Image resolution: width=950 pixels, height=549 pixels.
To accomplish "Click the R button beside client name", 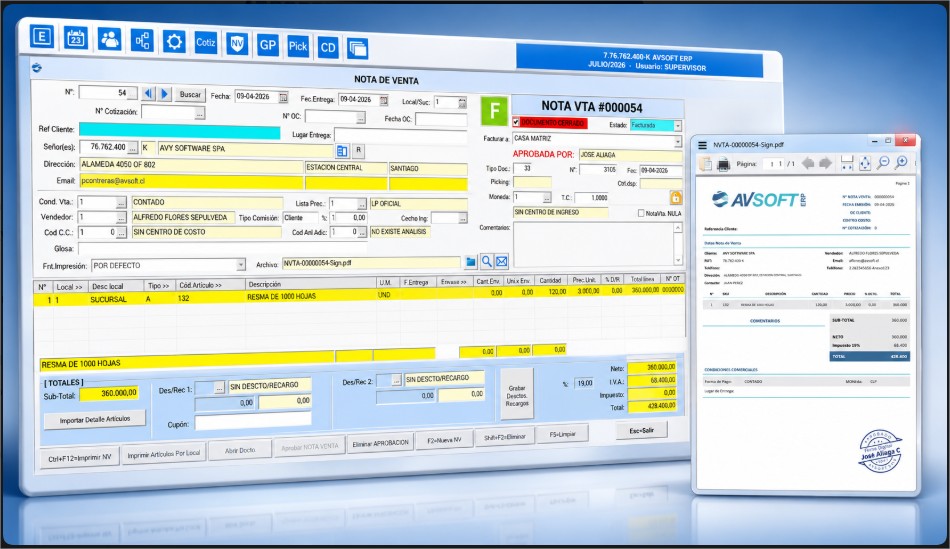I will point(358,150).
